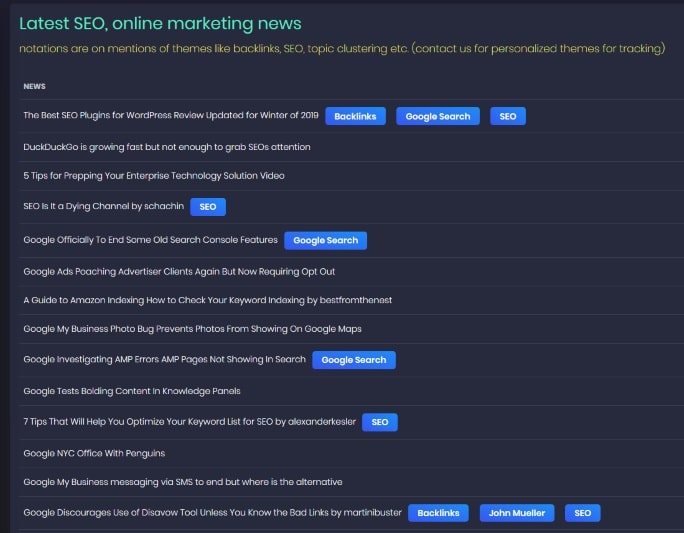Screen dimensions: 684x533
Task: Click Backlinks tag on Disavow Tool row
Action: pyautogui.click(x=438, y=513)
